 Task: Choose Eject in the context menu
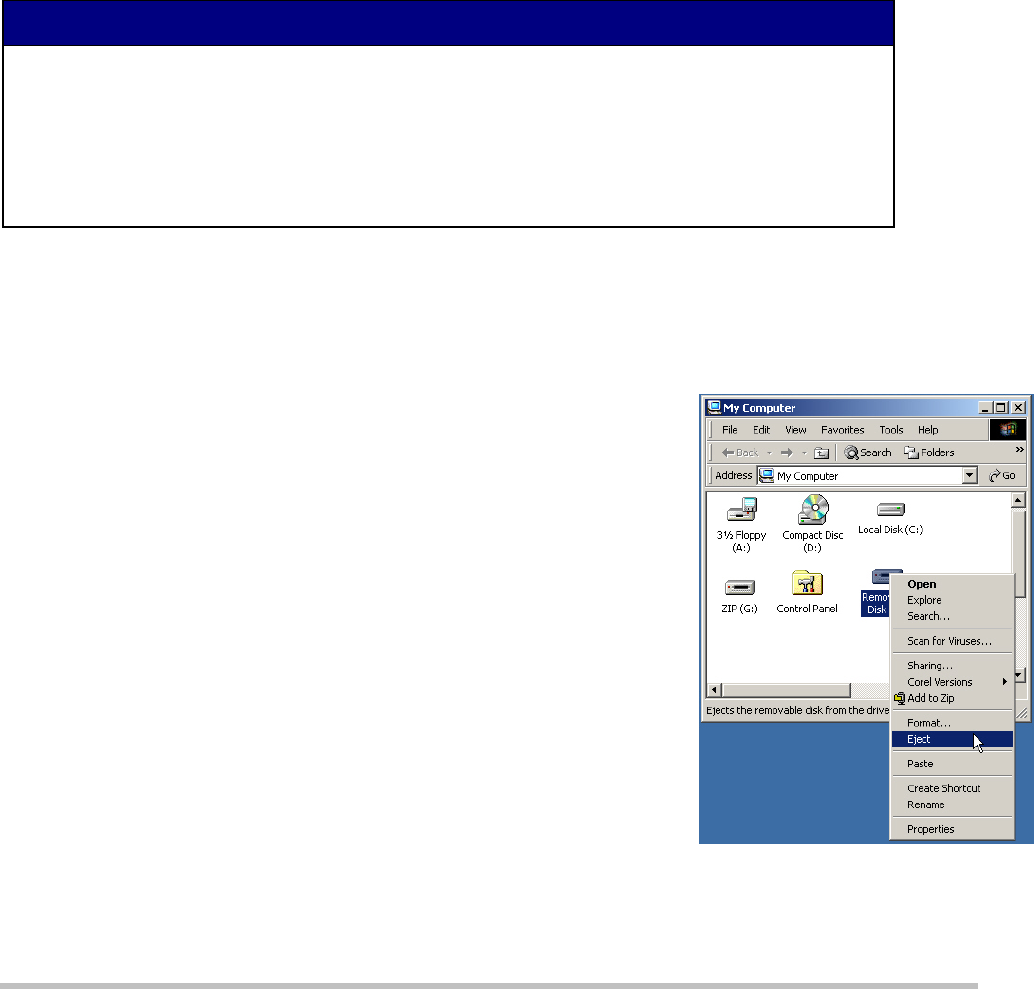click(x=952, y=739)
